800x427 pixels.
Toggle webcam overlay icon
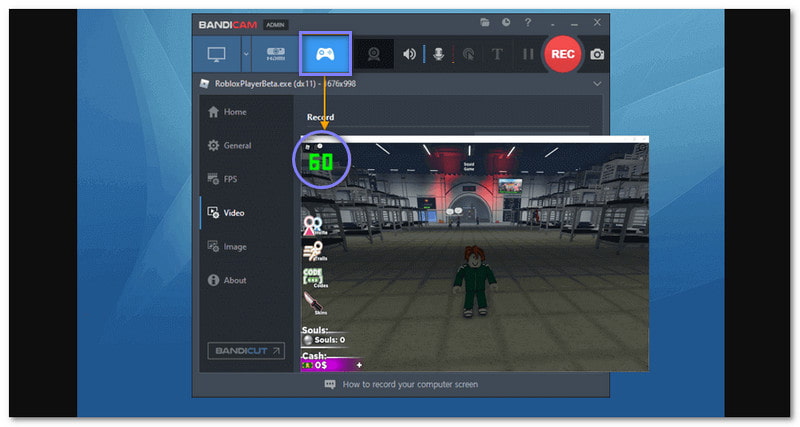pos(374,54)
